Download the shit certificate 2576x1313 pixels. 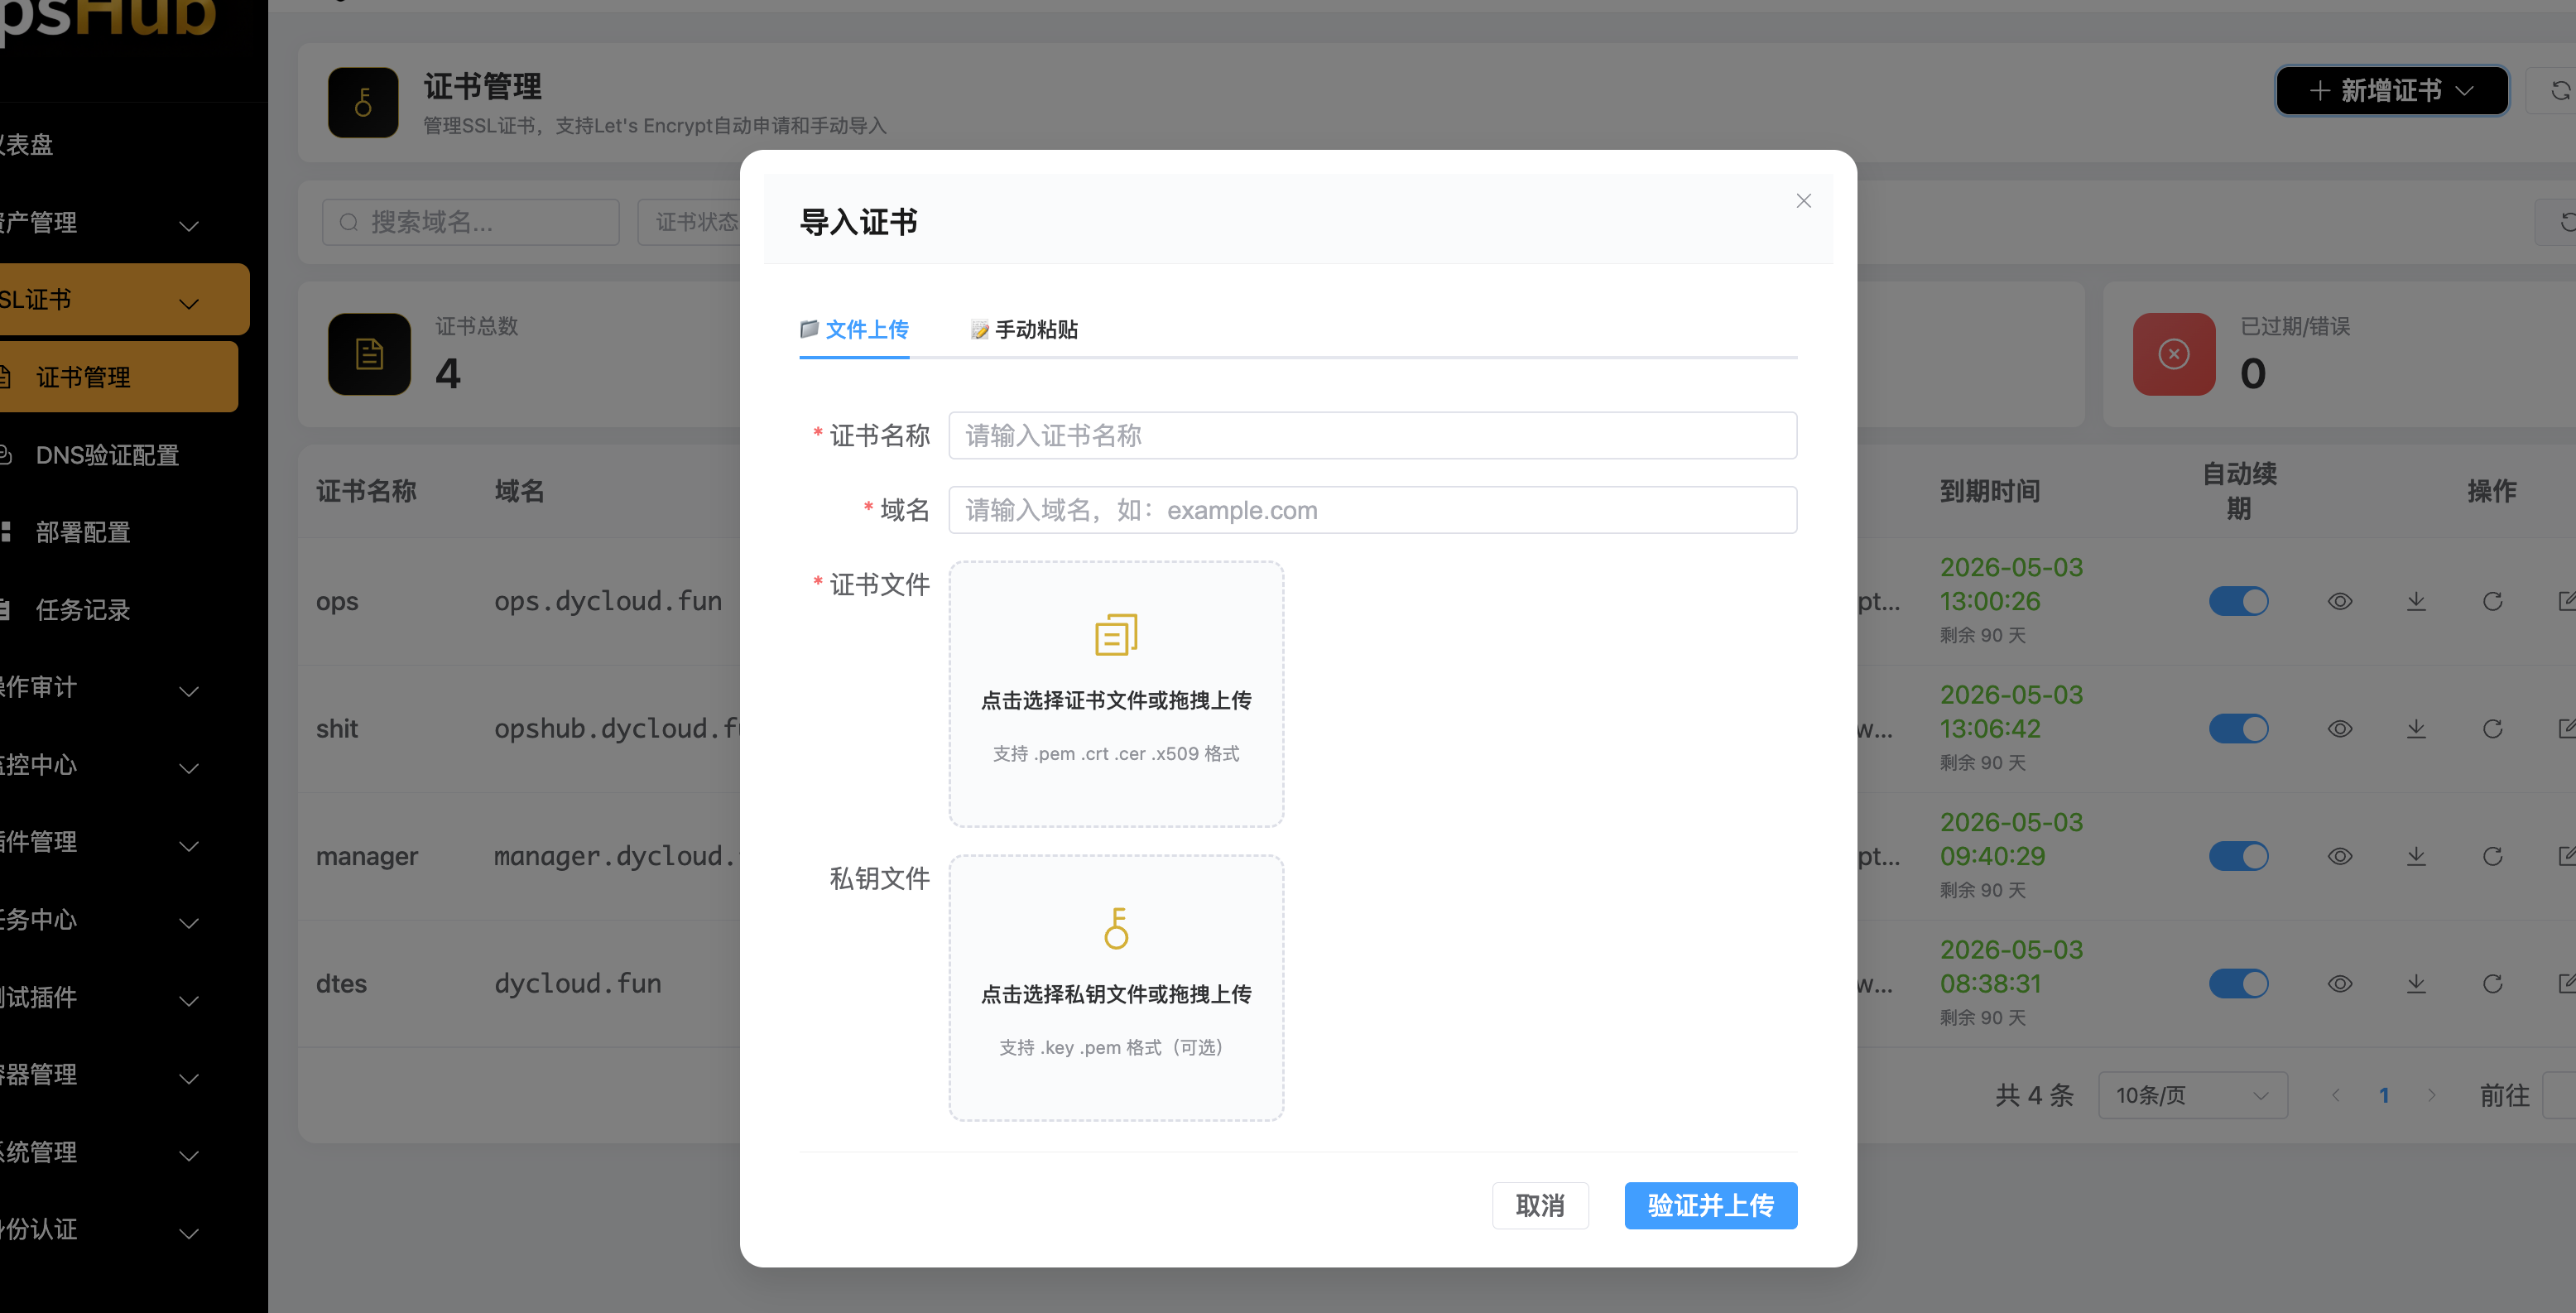2417,728
